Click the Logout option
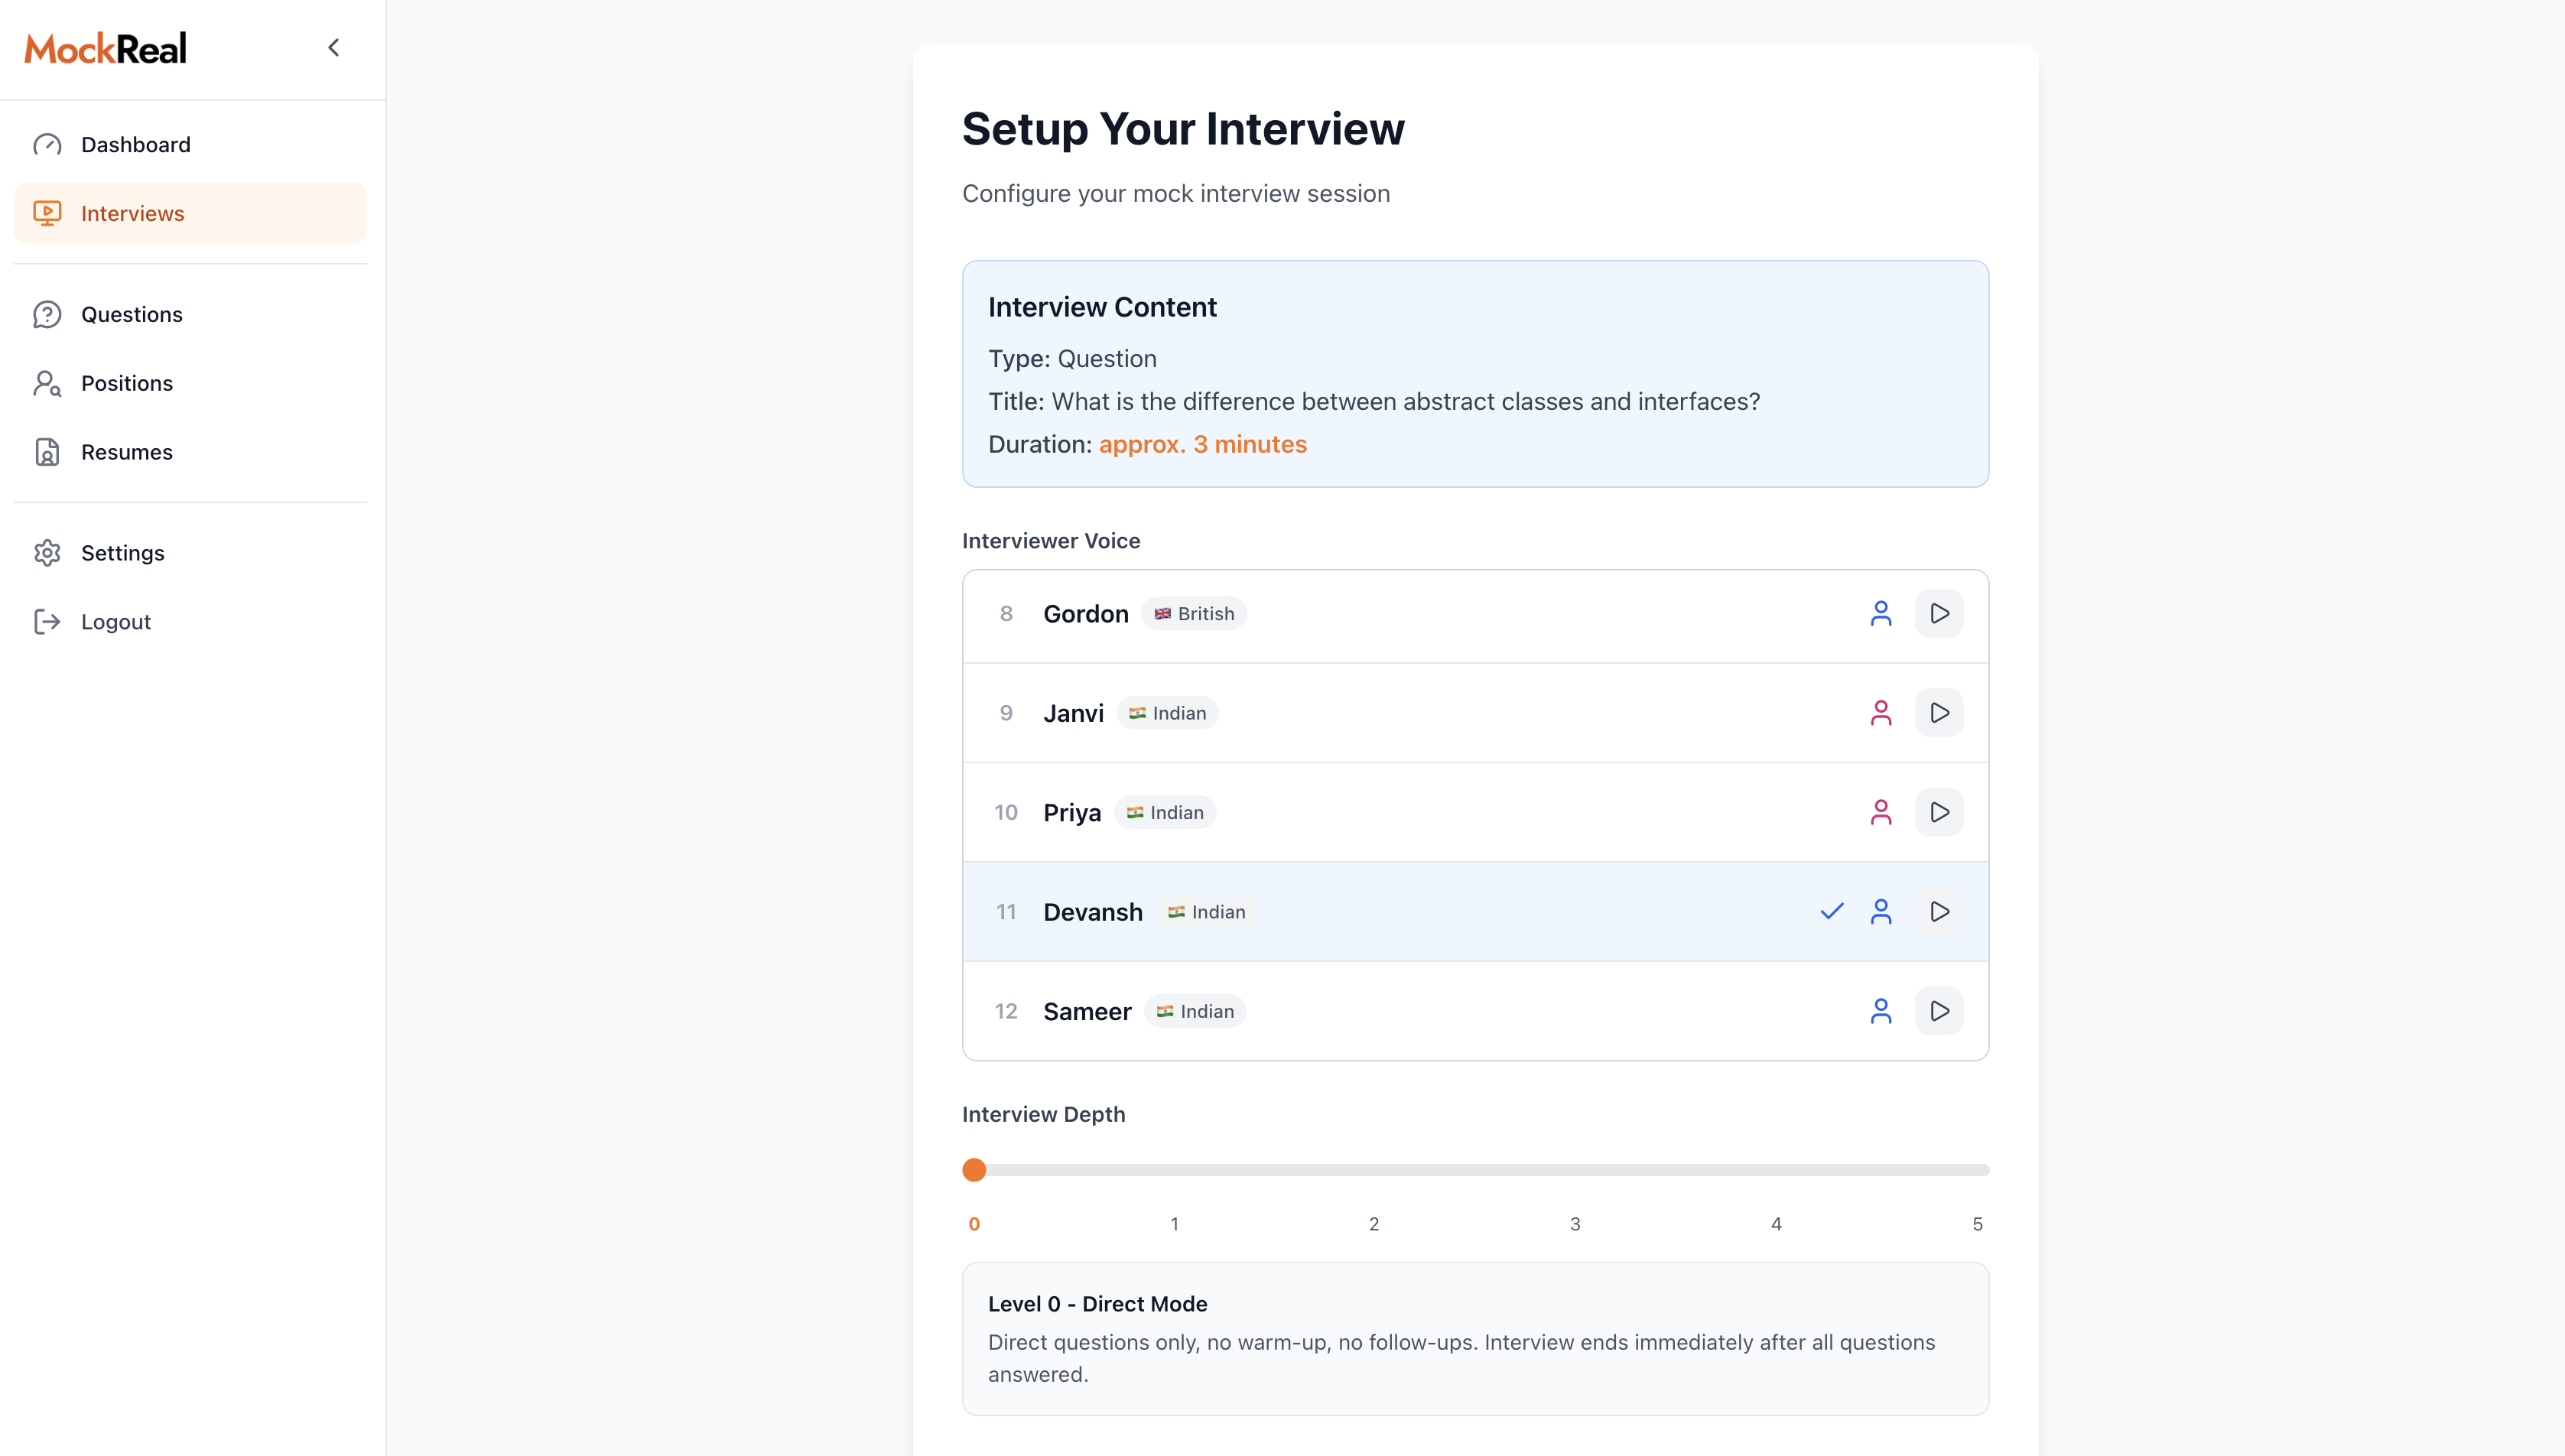2565x1456 pixels. [115, 622]
